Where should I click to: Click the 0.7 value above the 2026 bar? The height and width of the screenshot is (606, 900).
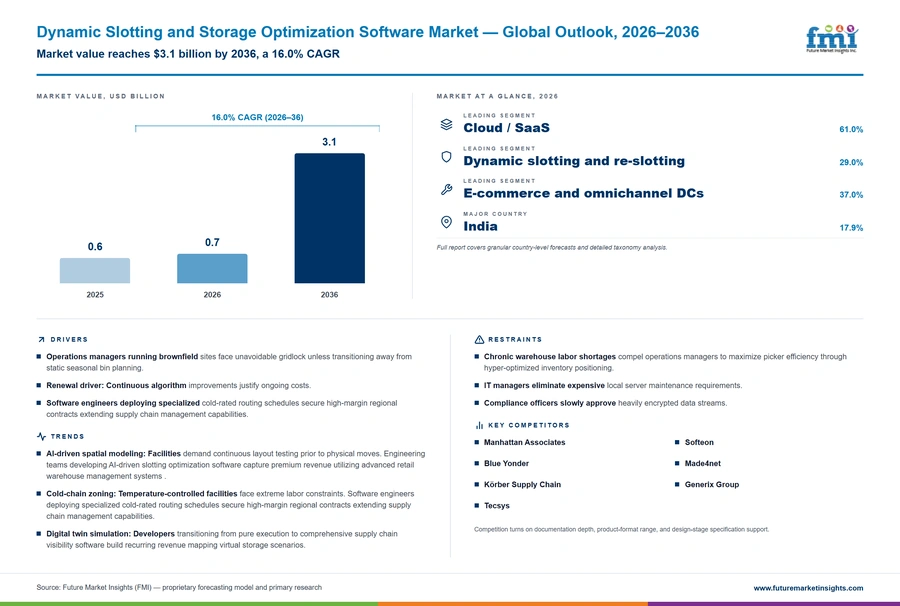pos(212,243)
